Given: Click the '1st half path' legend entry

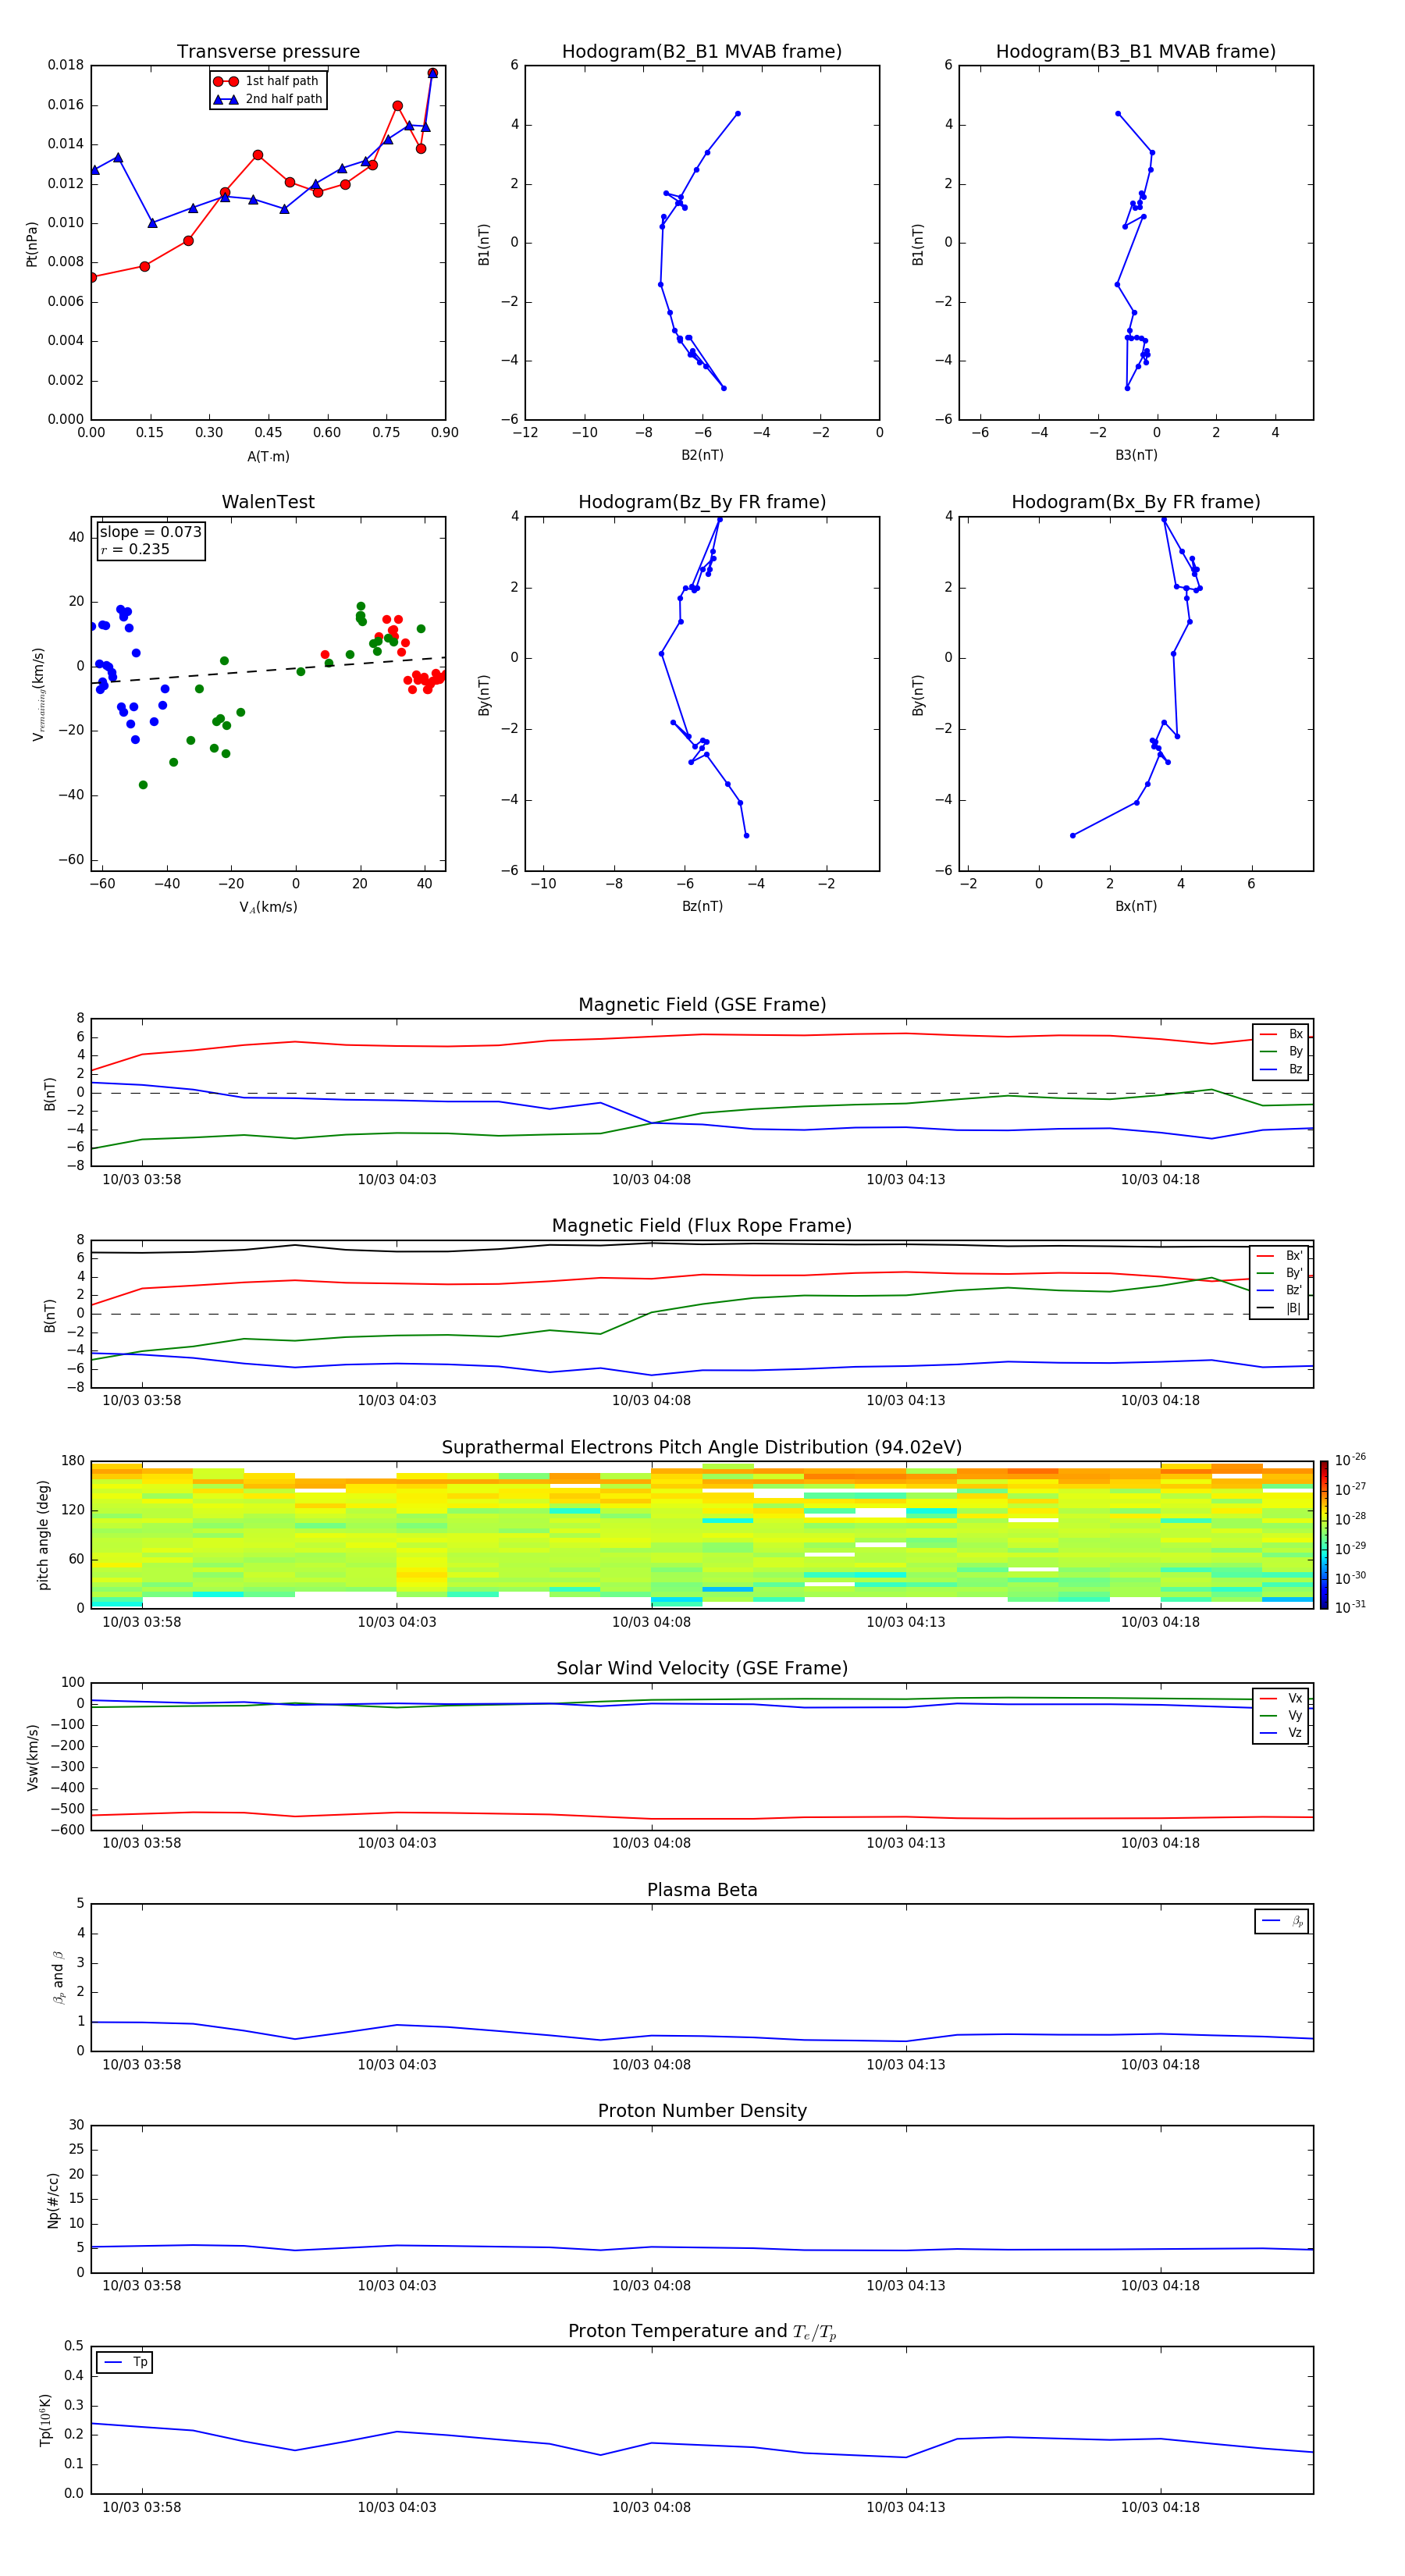Looking at the screenshot, I should click(266, 81).
